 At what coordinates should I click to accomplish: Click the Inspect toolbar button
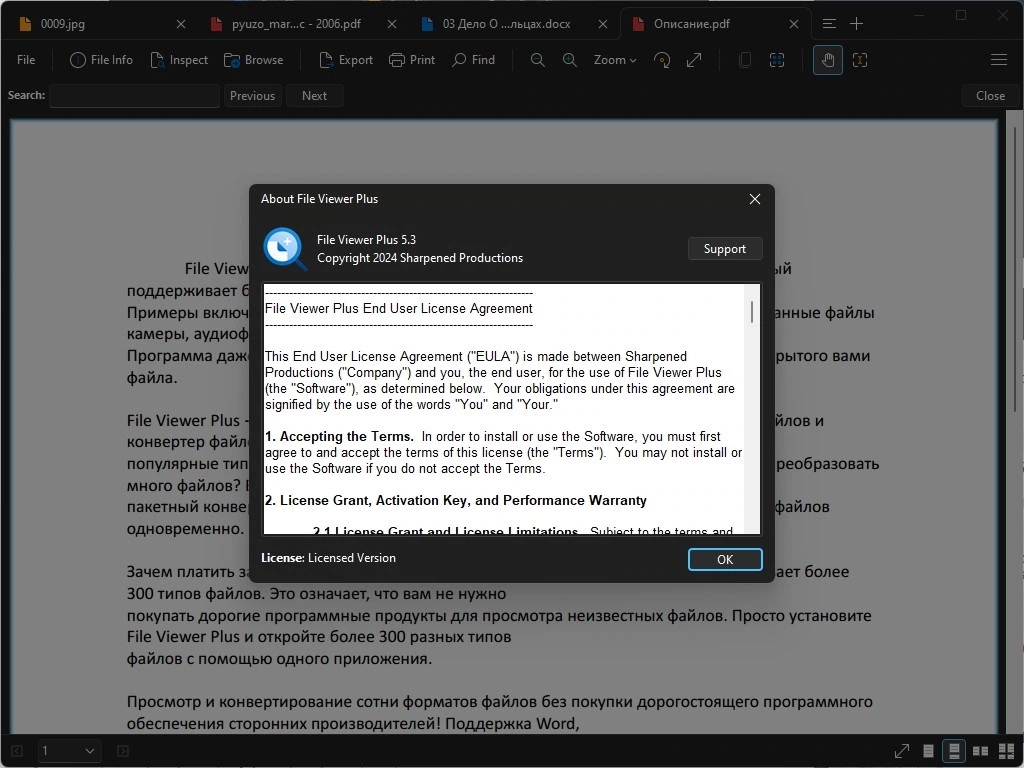(179, 60)
